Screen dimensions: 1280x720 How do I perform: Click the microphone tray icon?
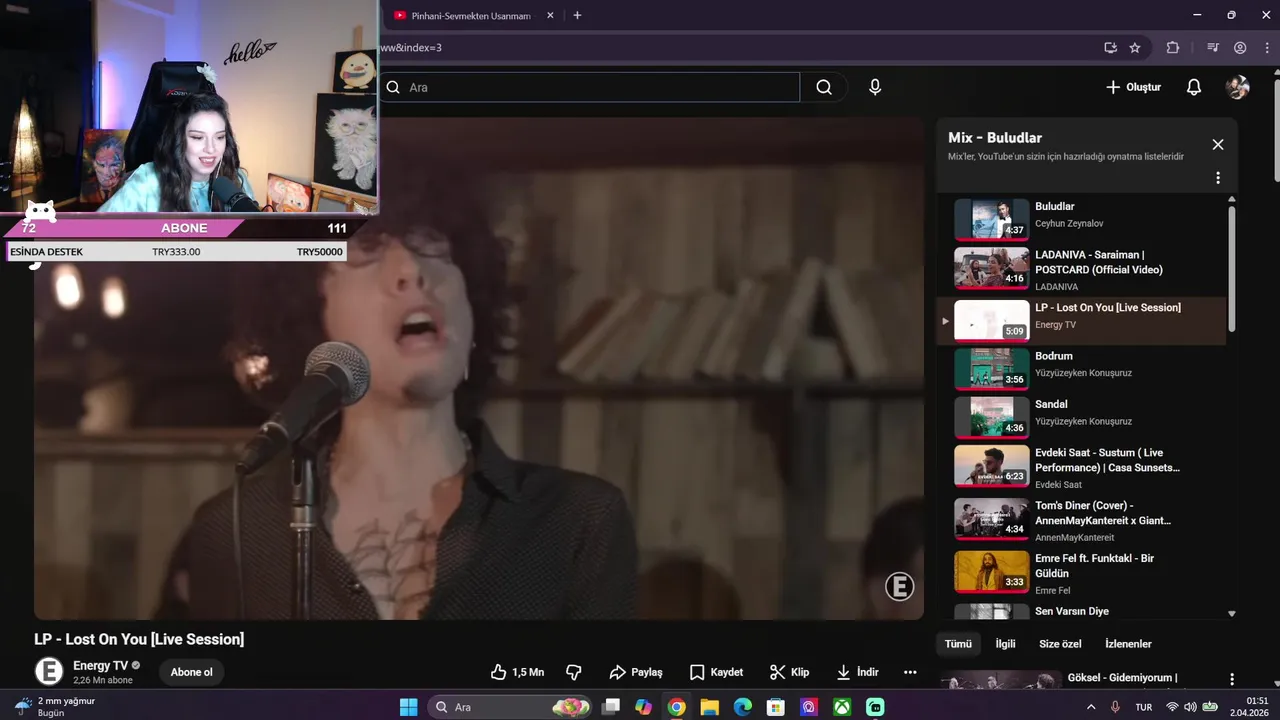pos(1115,707)
